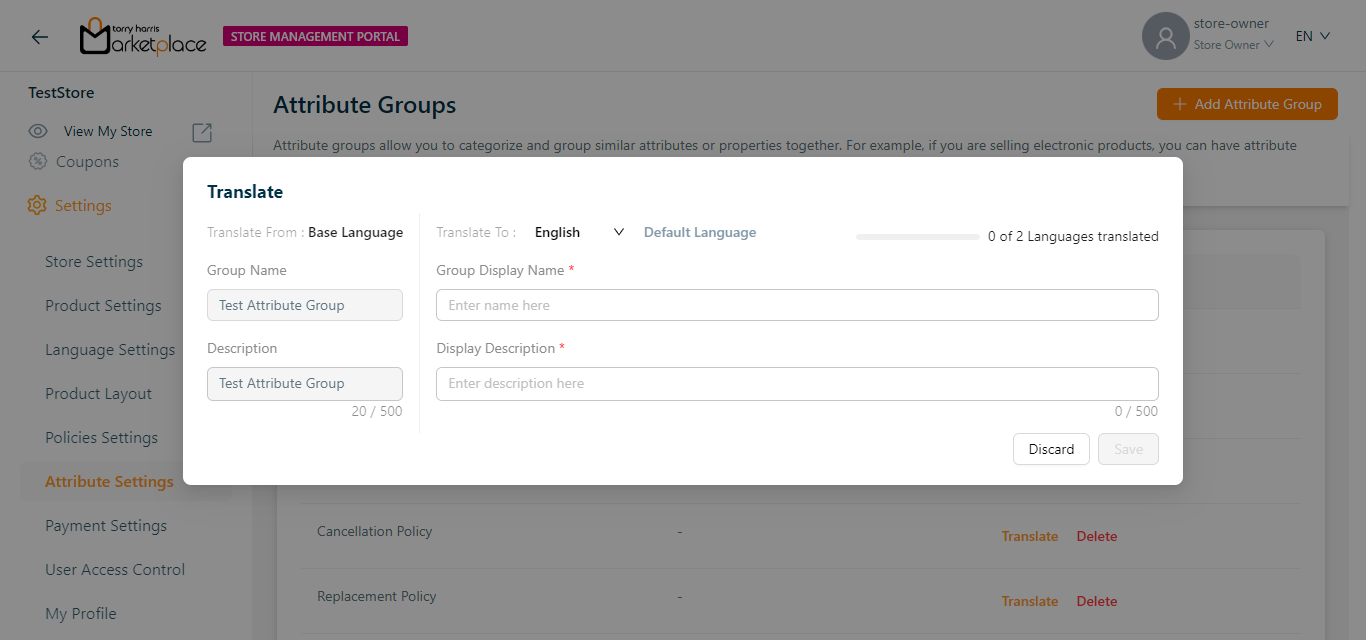The image size is (1366, 640).
Task: Click the Coupons percent icon
Action: (38, 162)
